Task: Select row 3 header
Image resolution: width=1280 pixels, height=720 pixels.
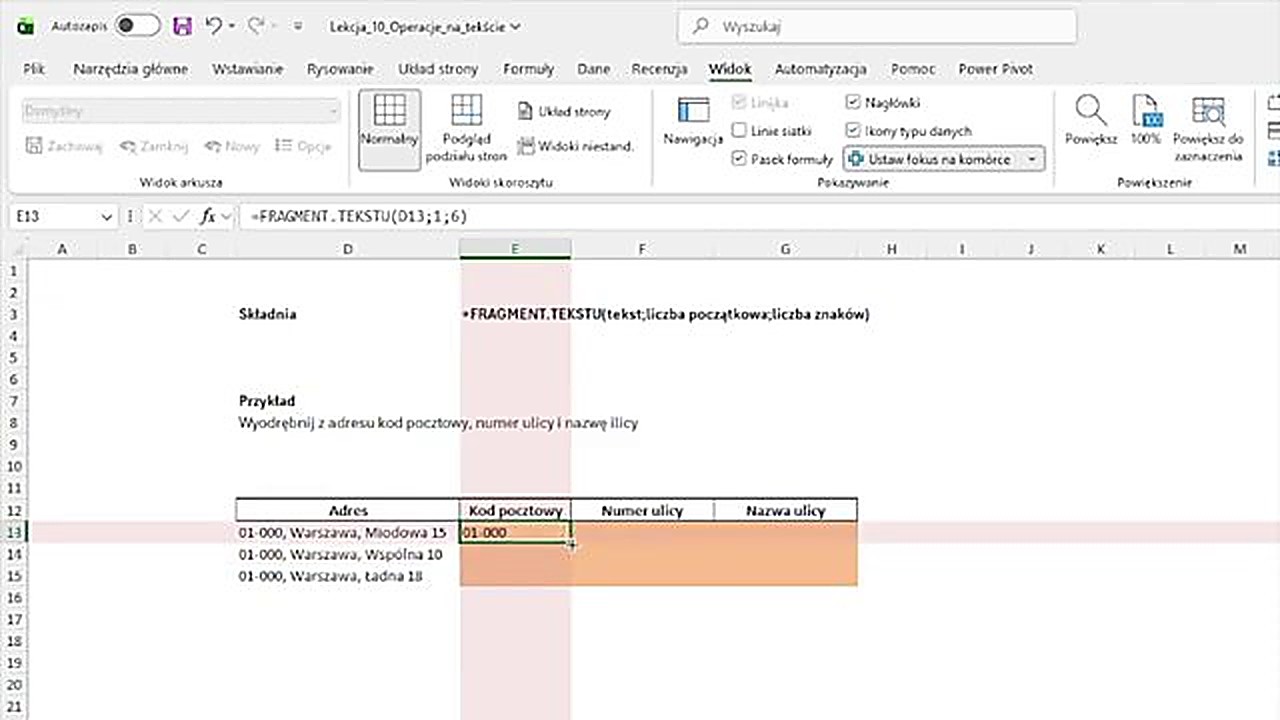Action: (x=14, y=314)
